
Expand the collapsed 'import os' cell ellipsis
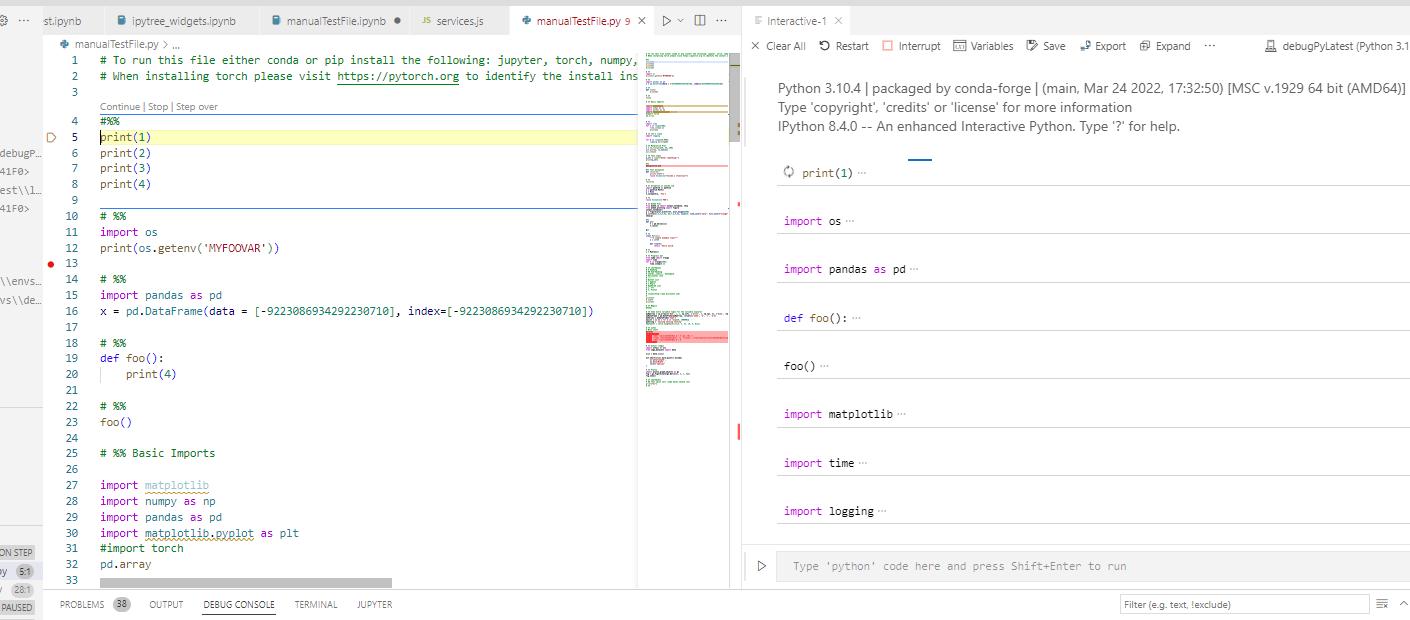(x=851, y=222)
